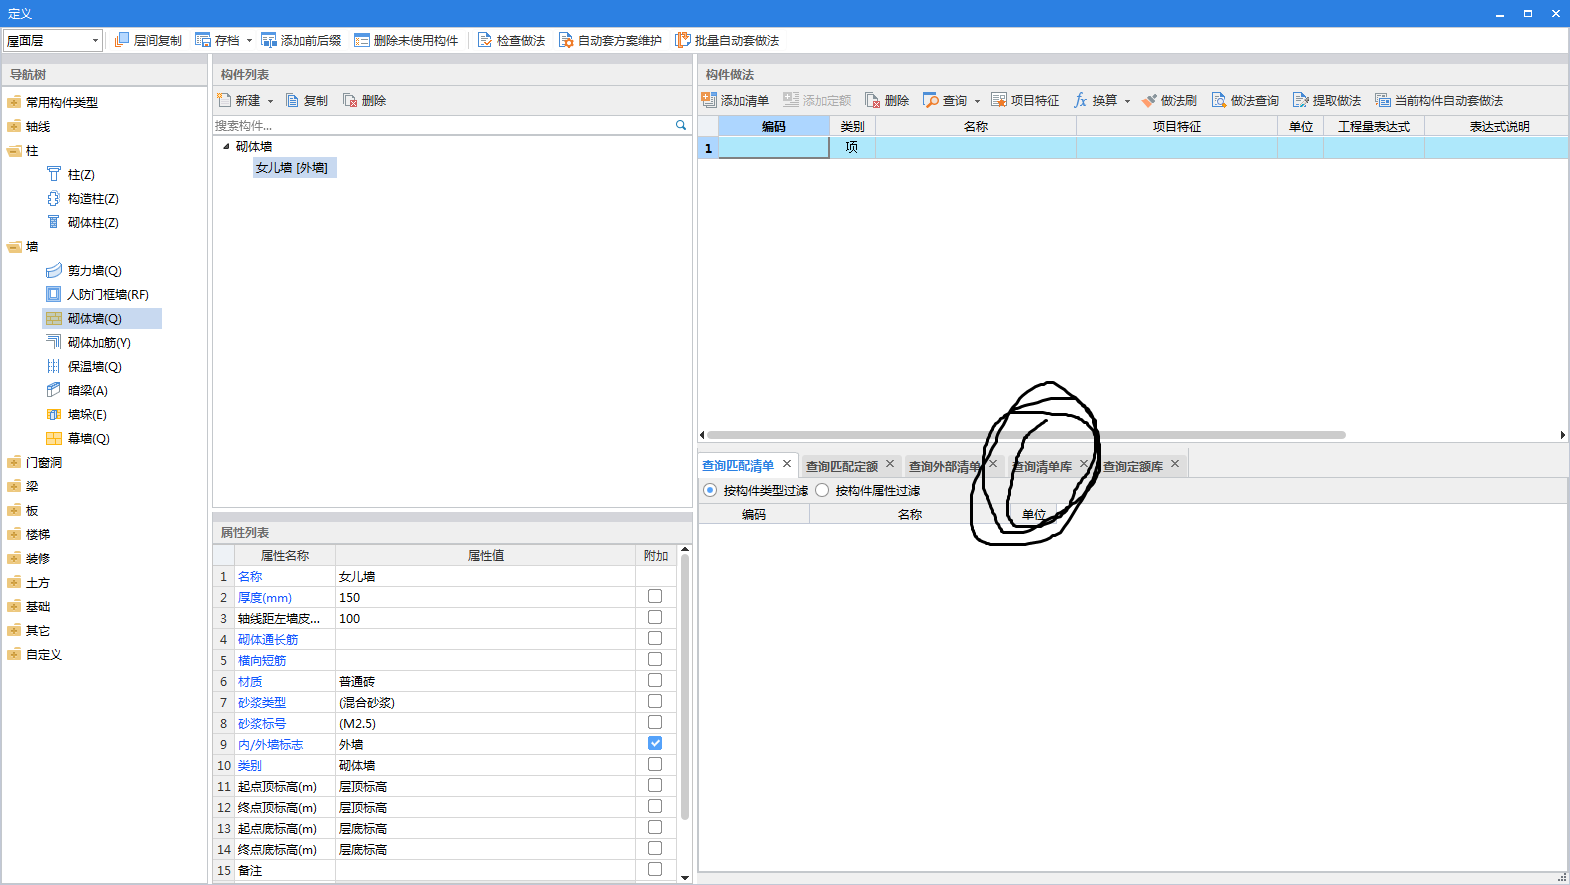Viewport: 1570px width, 885px height.
Task: Tick the 附加 checkbox for 类别
Action: tap(655, 764)
